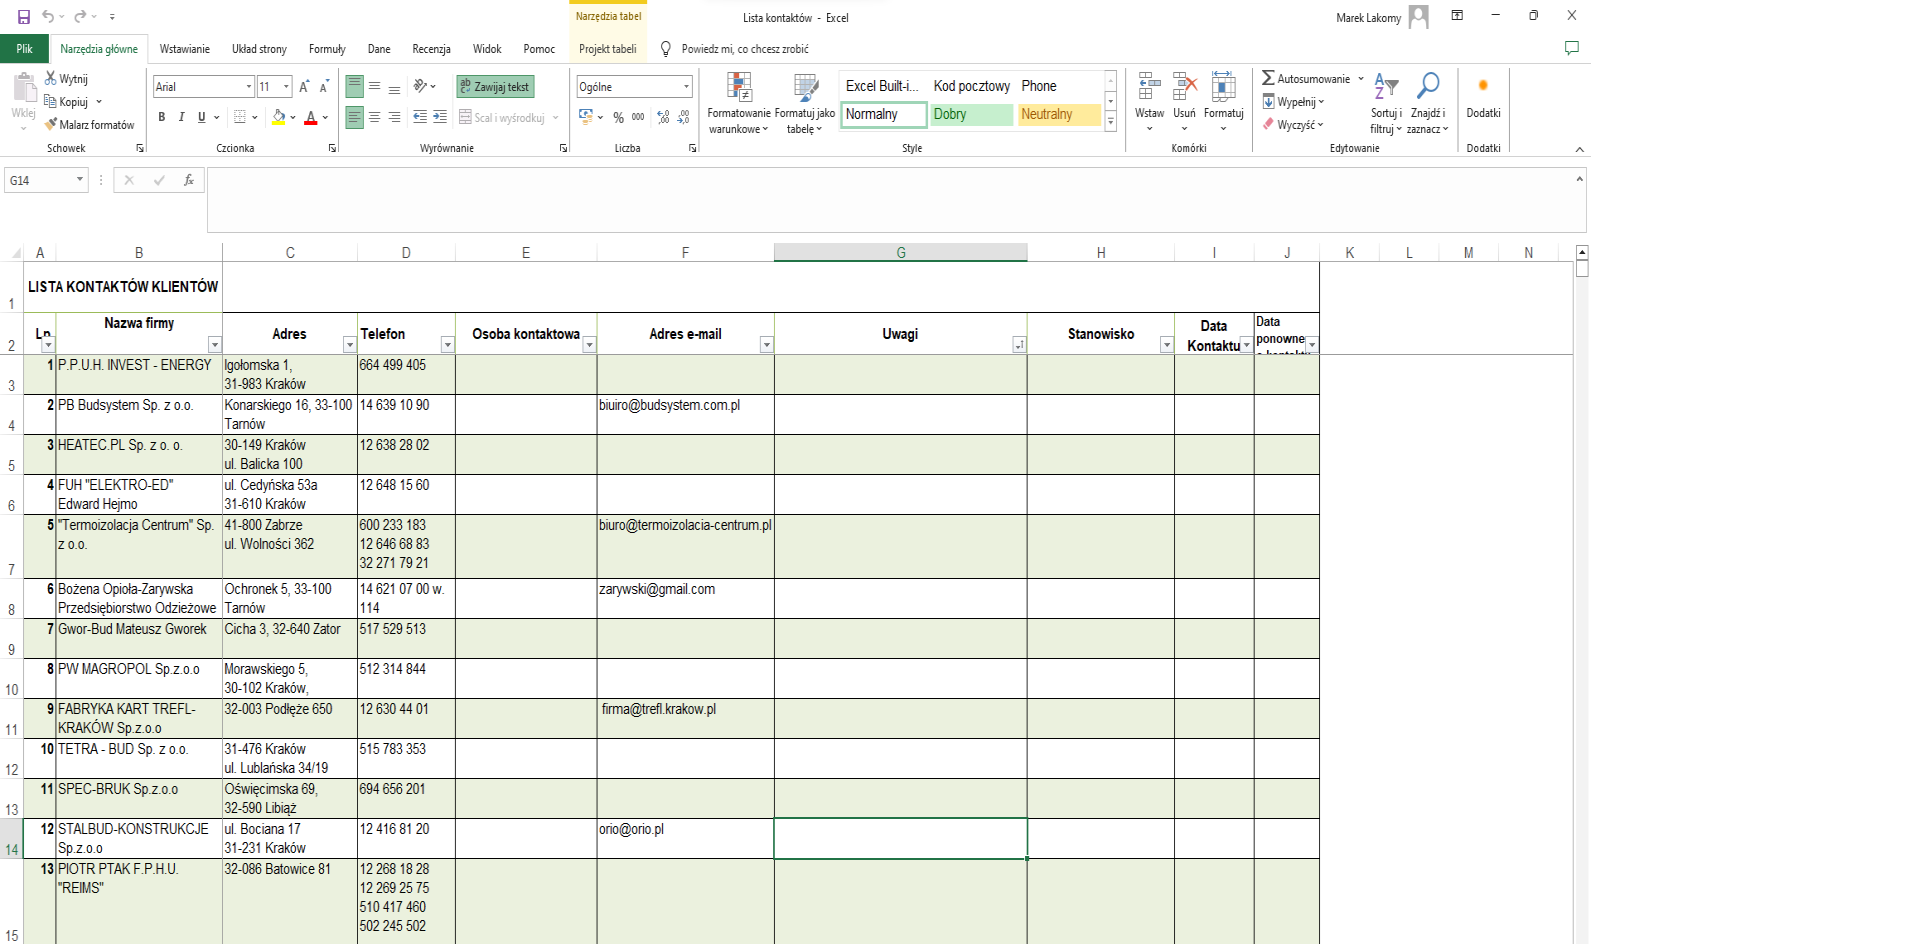Apply the Neutralny cell style
1920x944 pixels.
(1058, 114)
